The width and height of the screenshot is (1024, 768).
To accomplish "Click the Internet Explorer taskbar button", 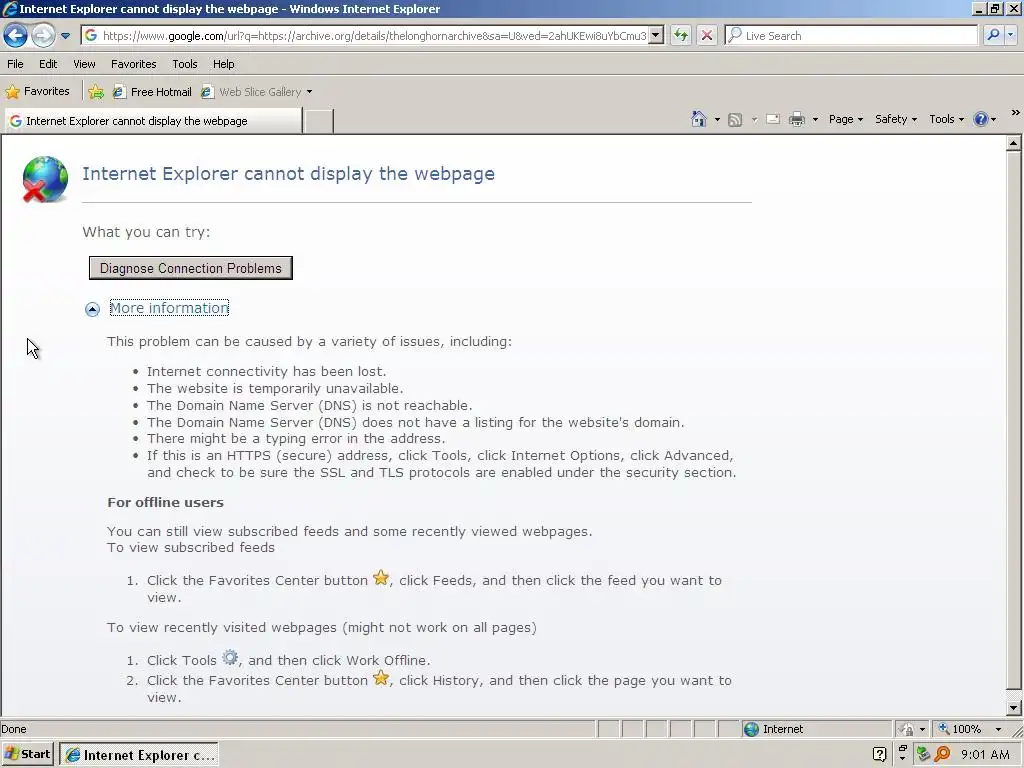I will 139,755.
